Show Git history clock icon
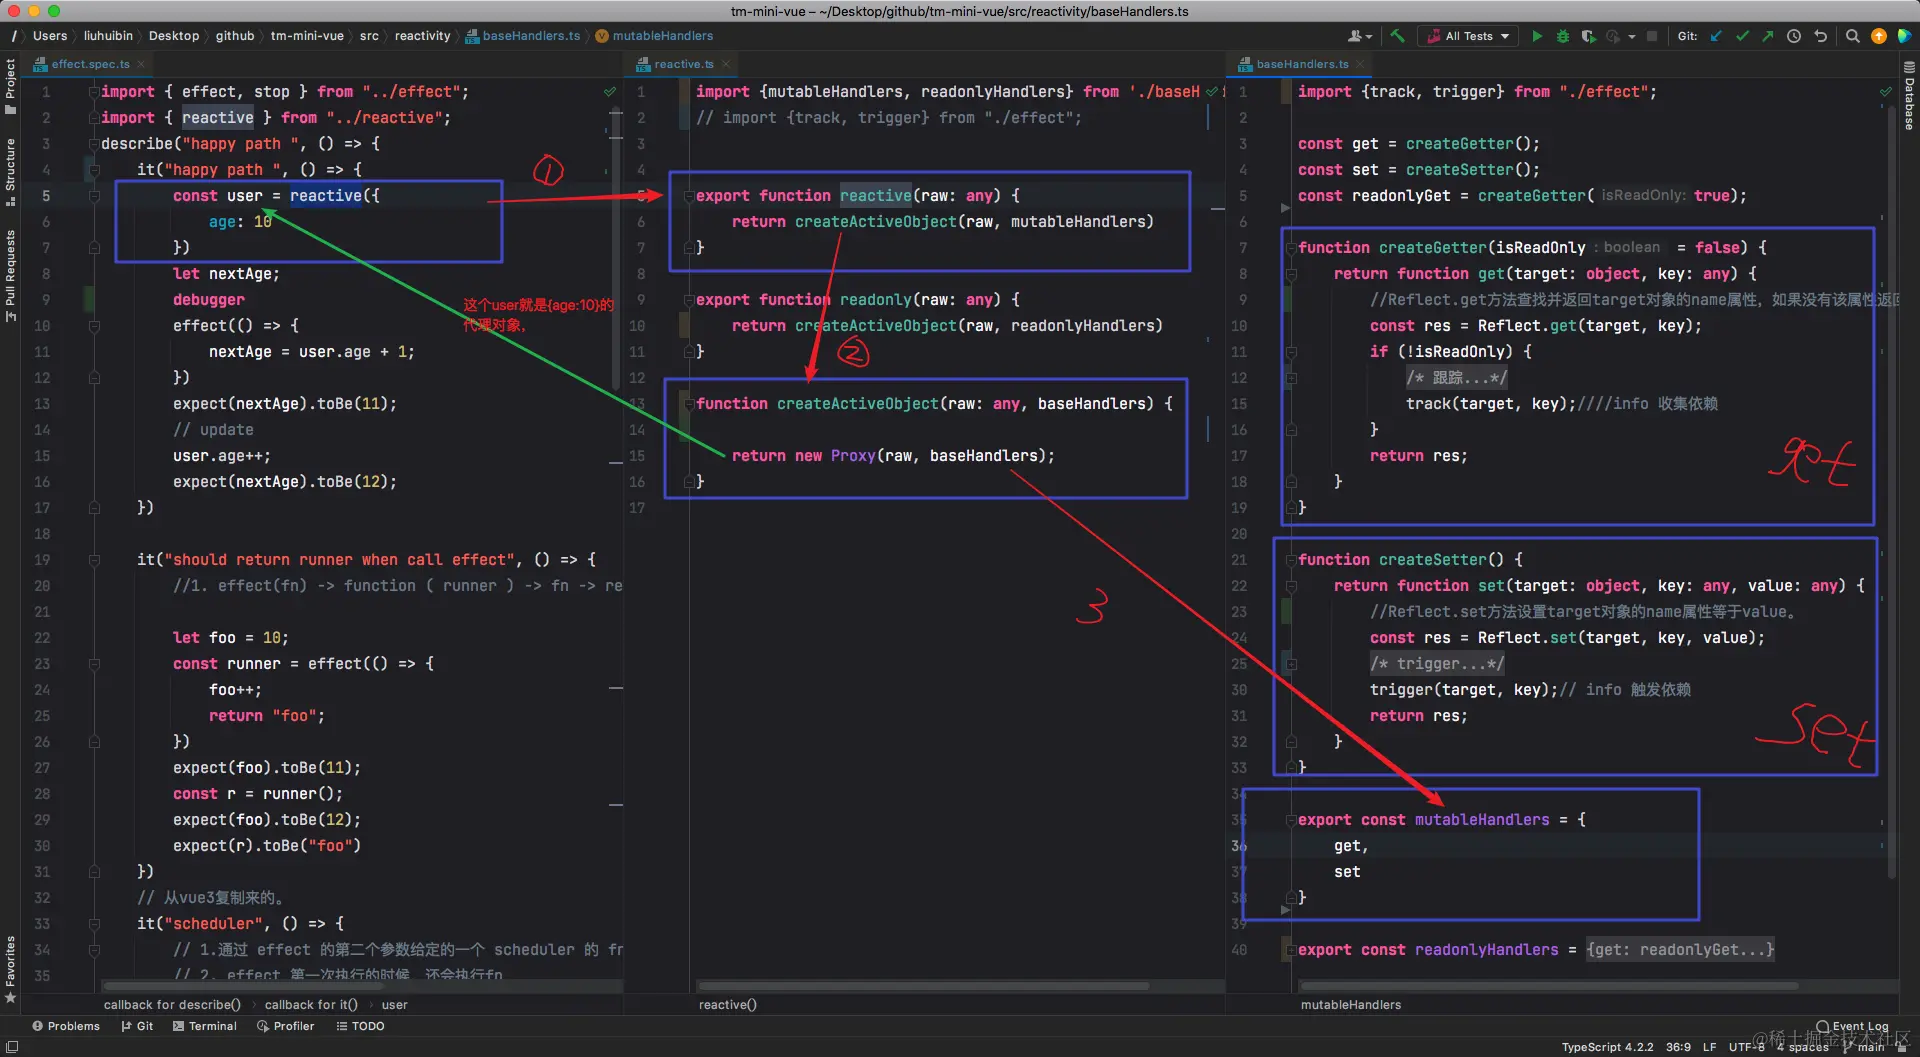 pyautogui.click(x=1794, y=36)
